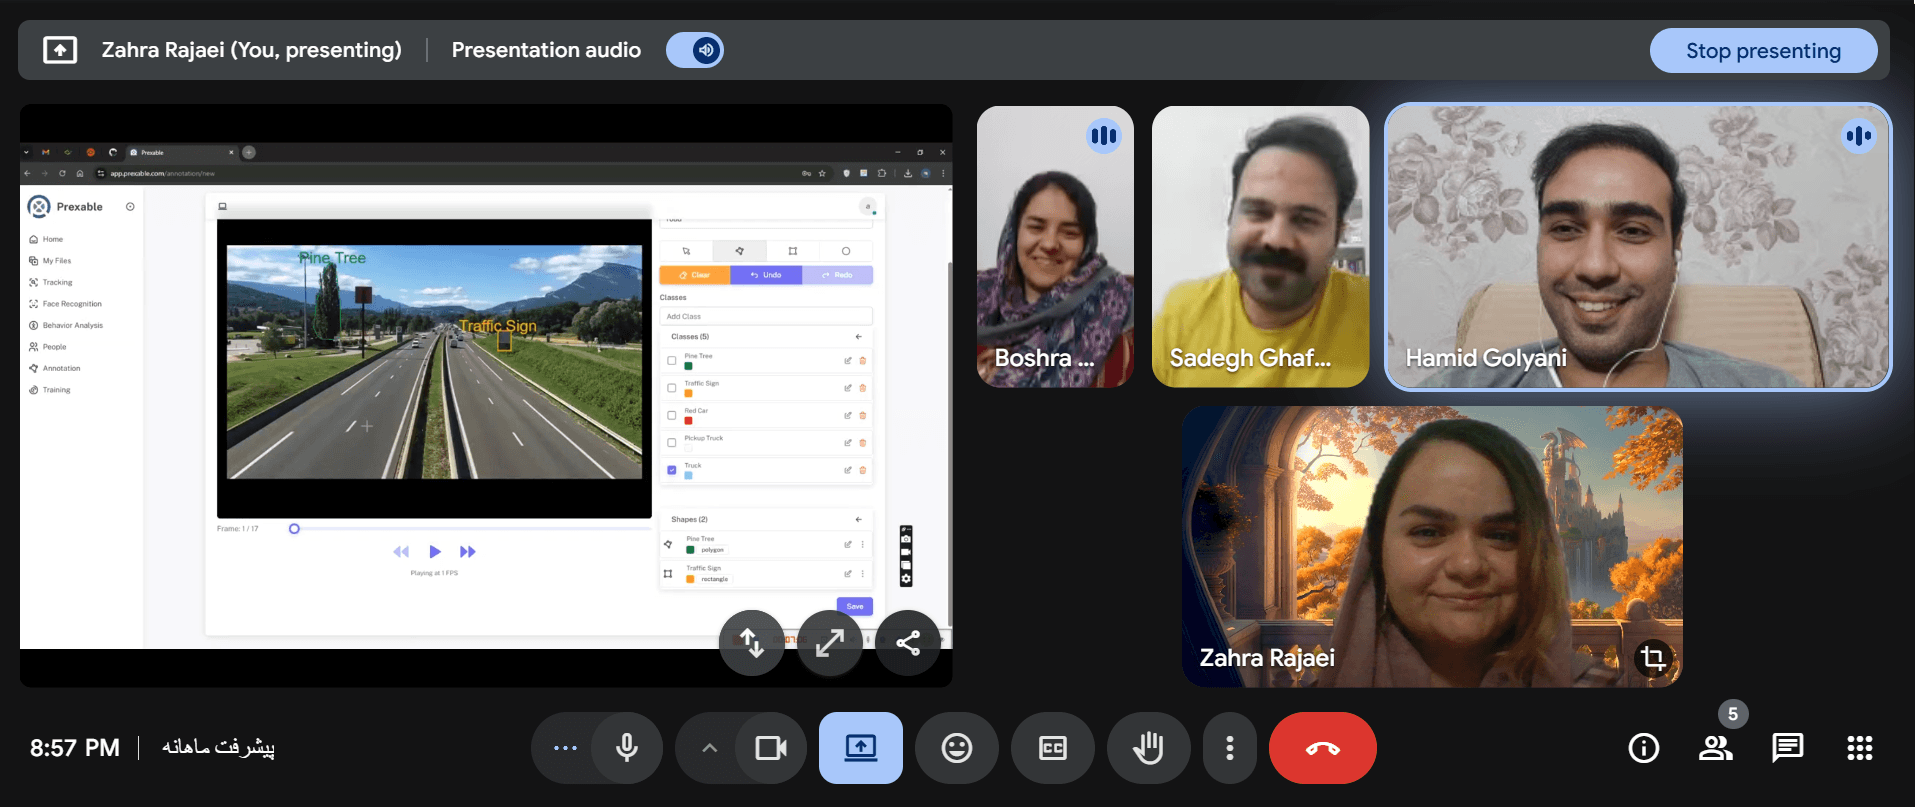Check the Pine Tree class checkbox

[672, 361]
